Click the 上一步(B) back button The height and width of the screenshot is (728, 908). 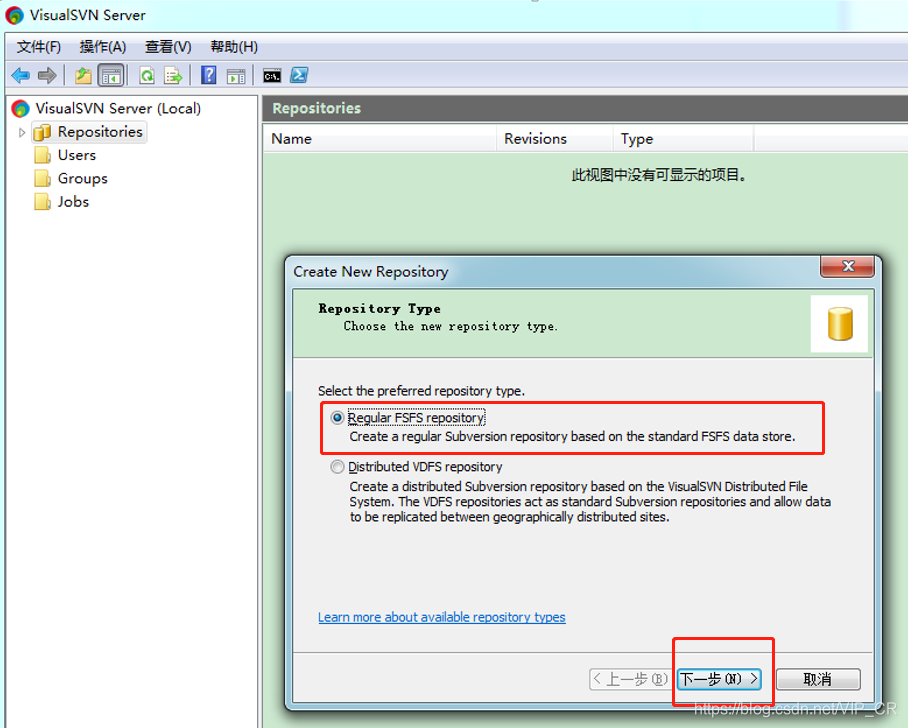point(630,679)
